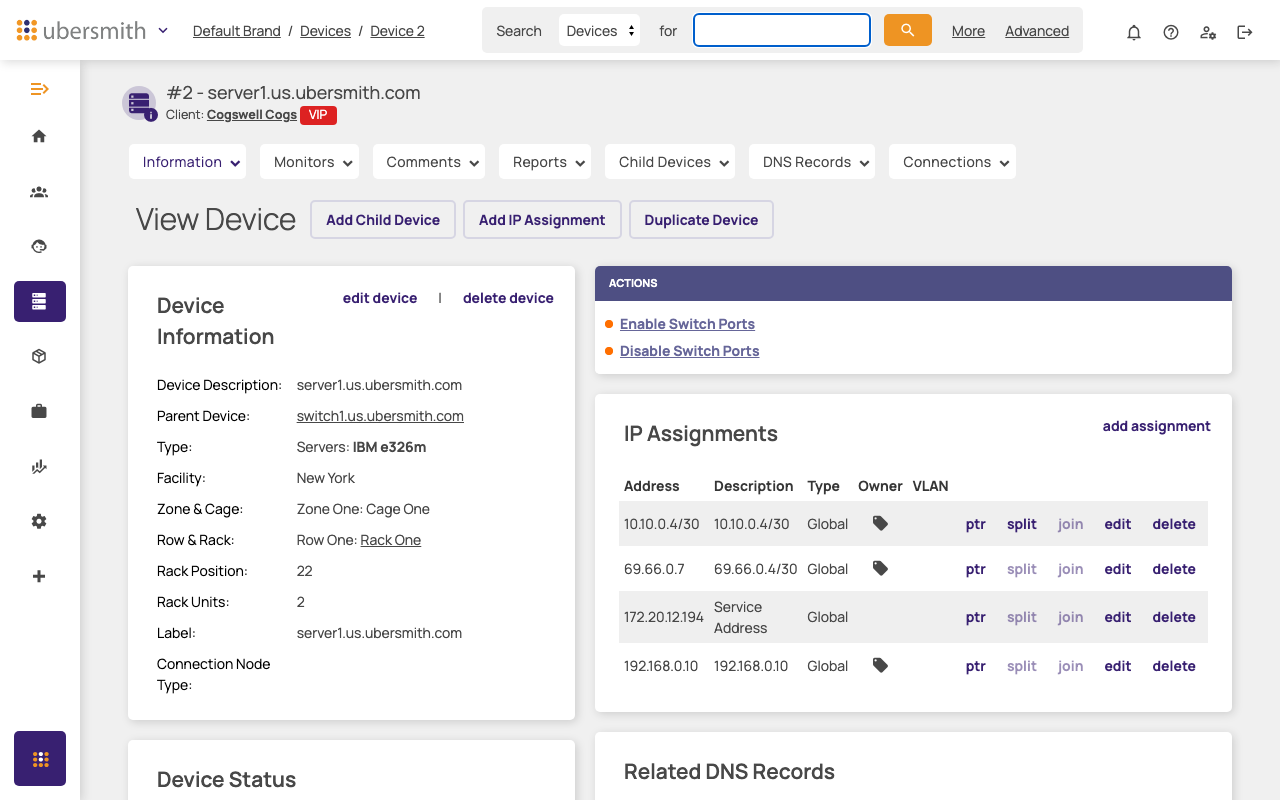
Task: Click Add IP Assignment button
Action: (542, 220)
